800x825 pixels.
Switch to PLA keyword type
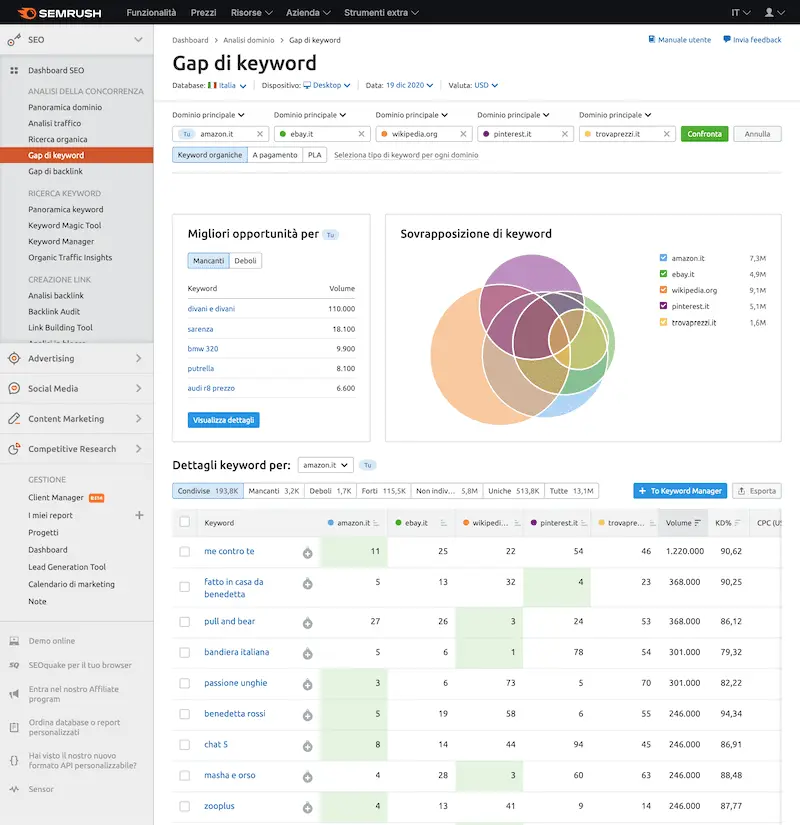coord(315,155)
